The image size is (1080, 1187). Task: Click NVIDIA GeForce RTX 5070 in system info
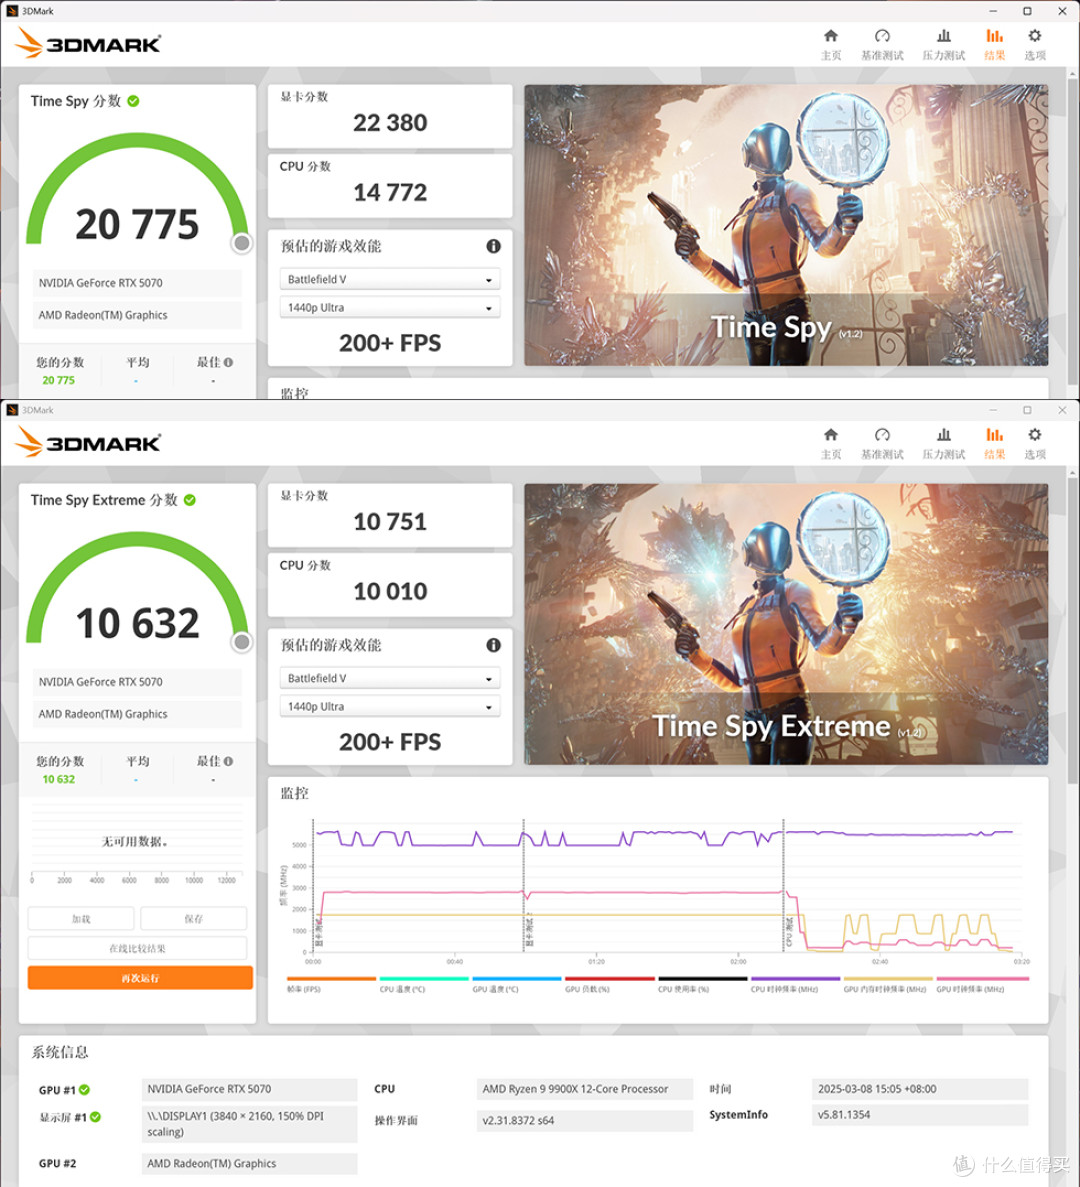249,1089
